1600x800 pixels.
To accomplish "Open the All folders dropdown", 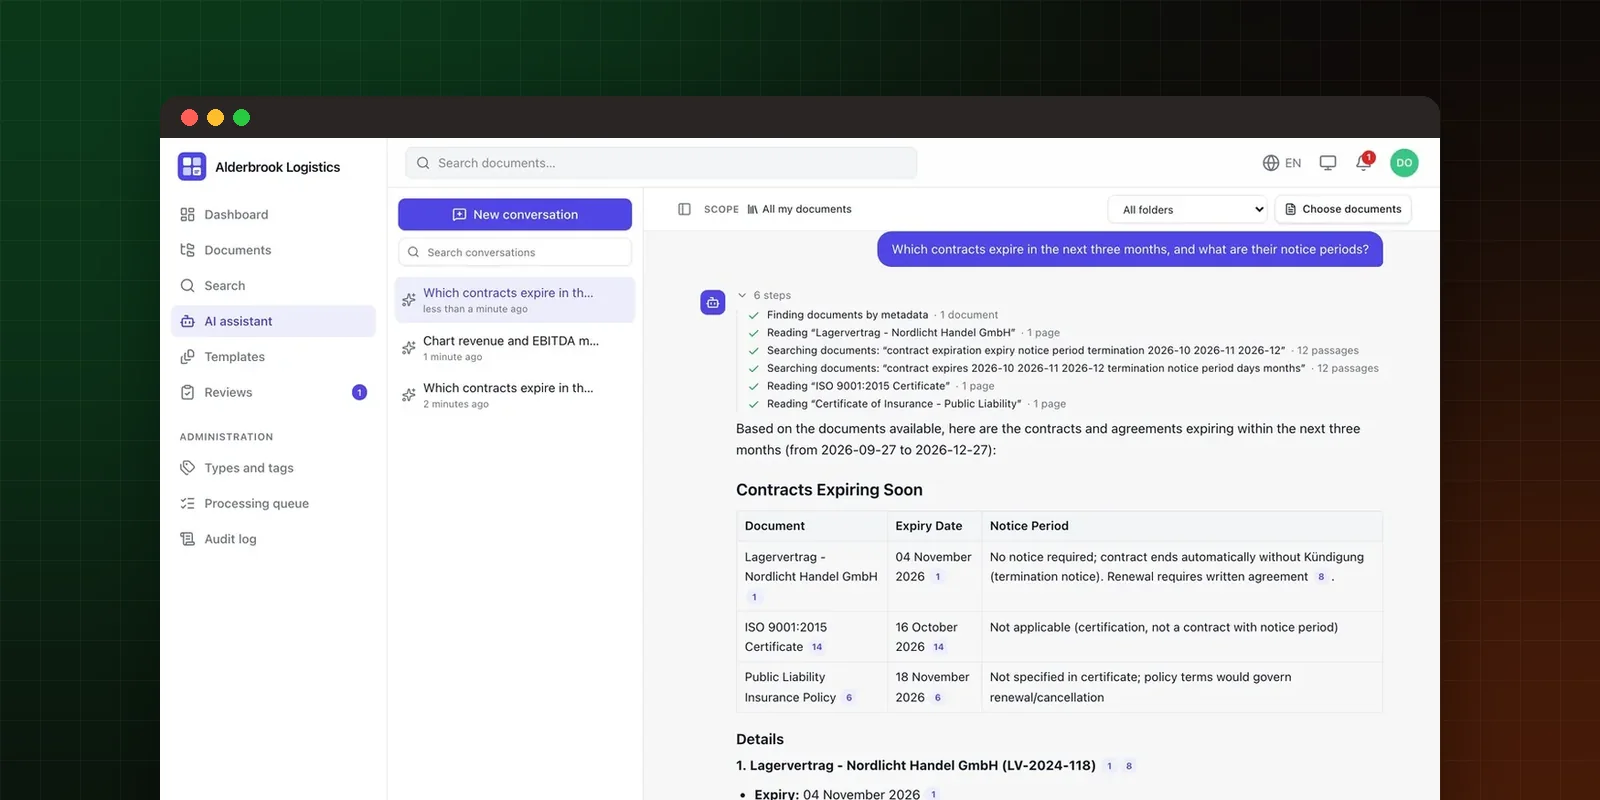I will pyautogui.click(x=1188, y=209).
